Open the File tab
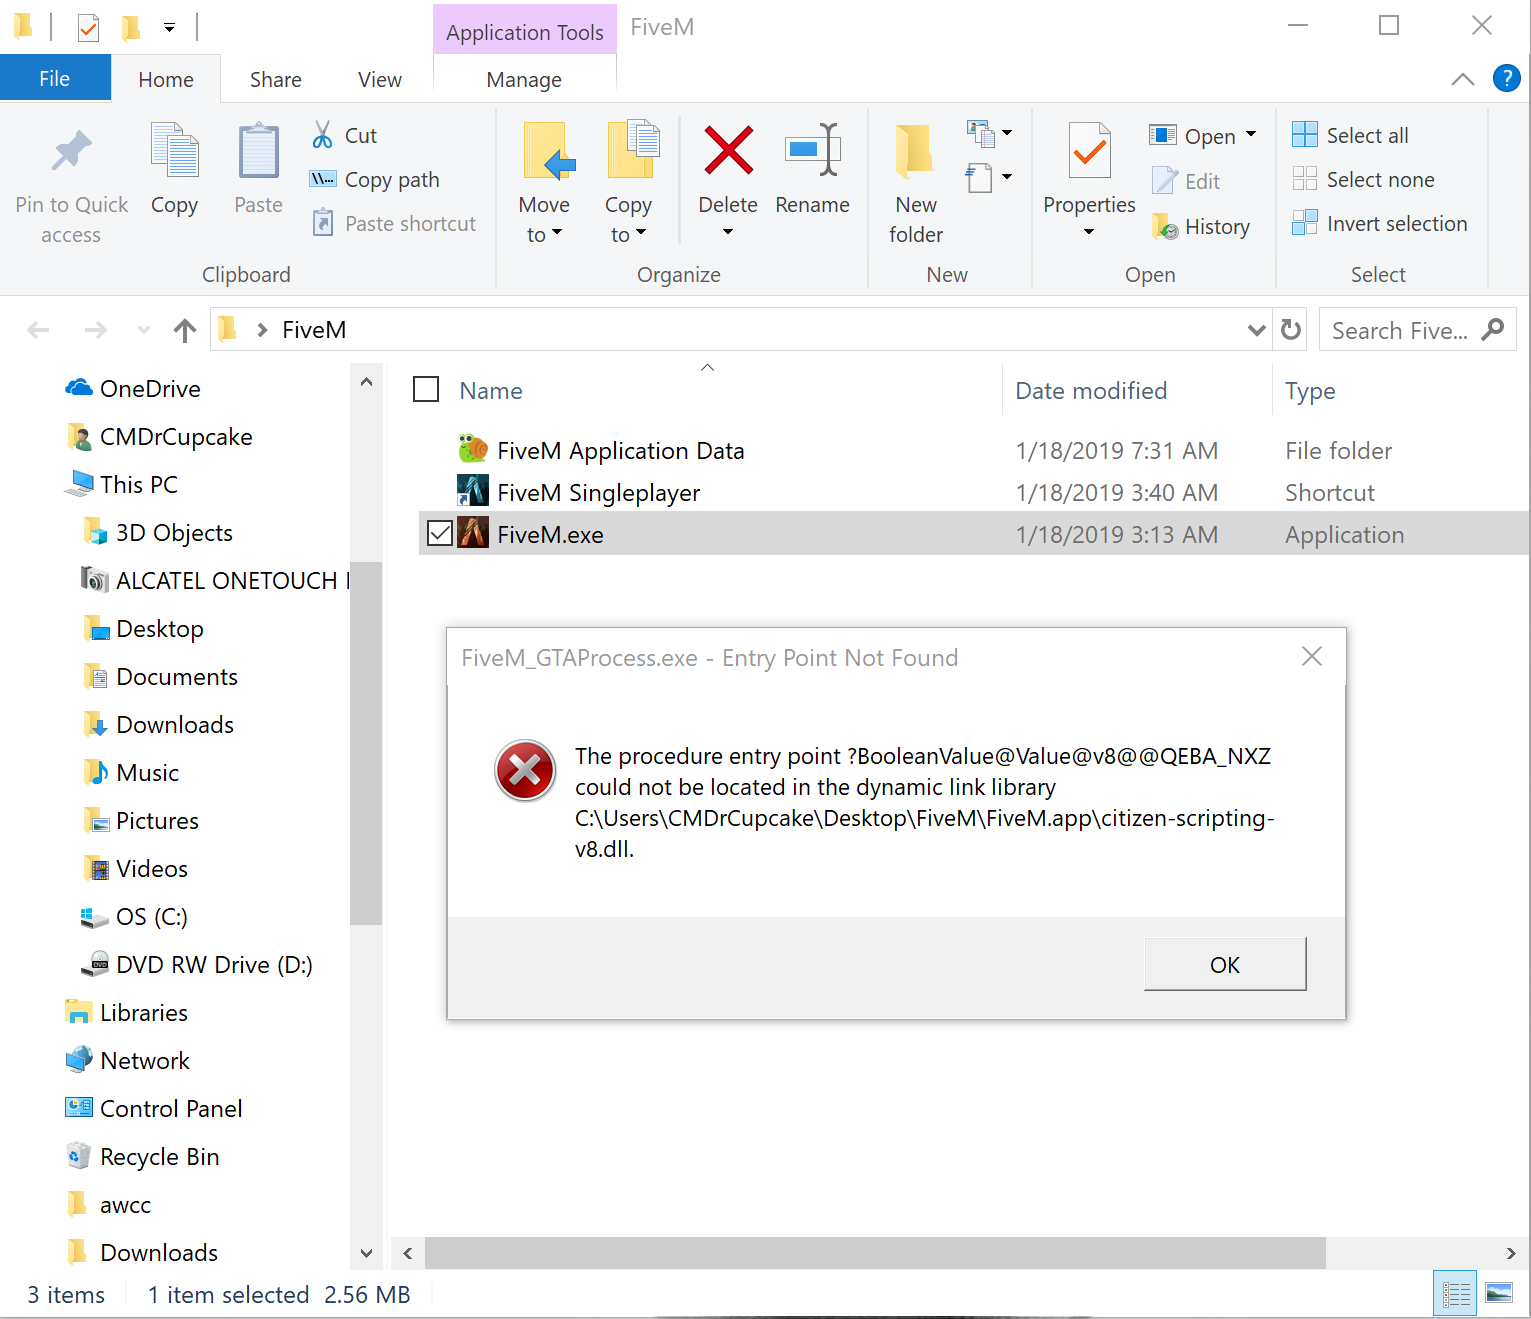 coord(55,78)
